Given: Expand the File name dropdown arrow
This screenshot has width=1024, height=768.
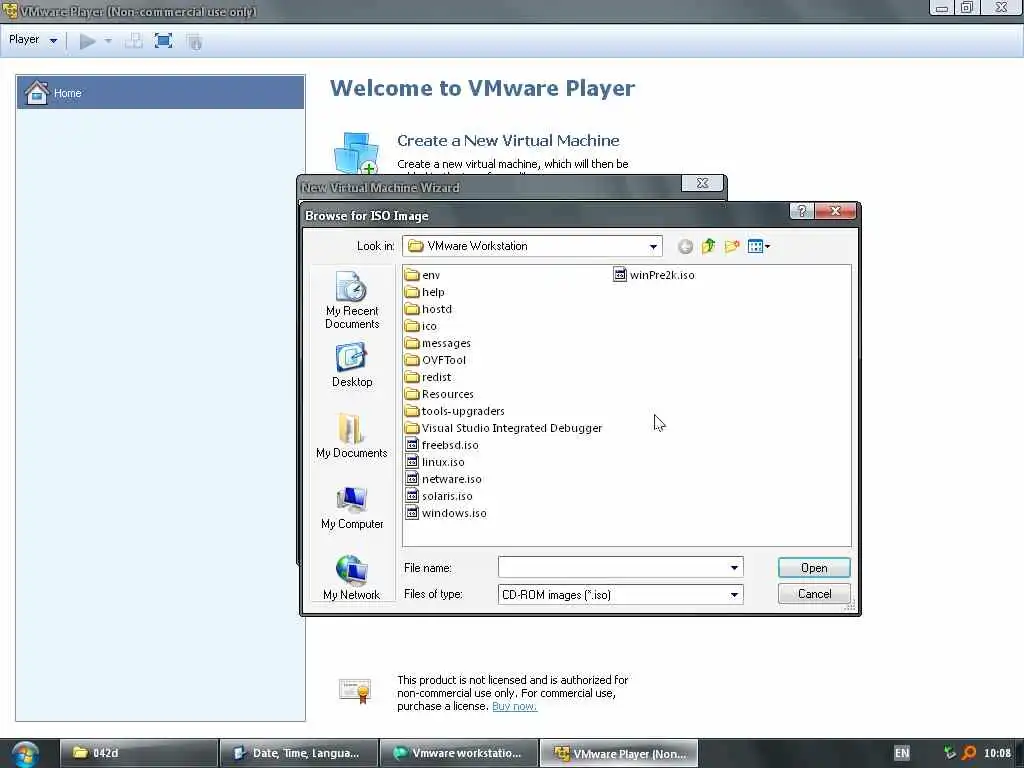Looking at the screenshot, I should 734,568.
